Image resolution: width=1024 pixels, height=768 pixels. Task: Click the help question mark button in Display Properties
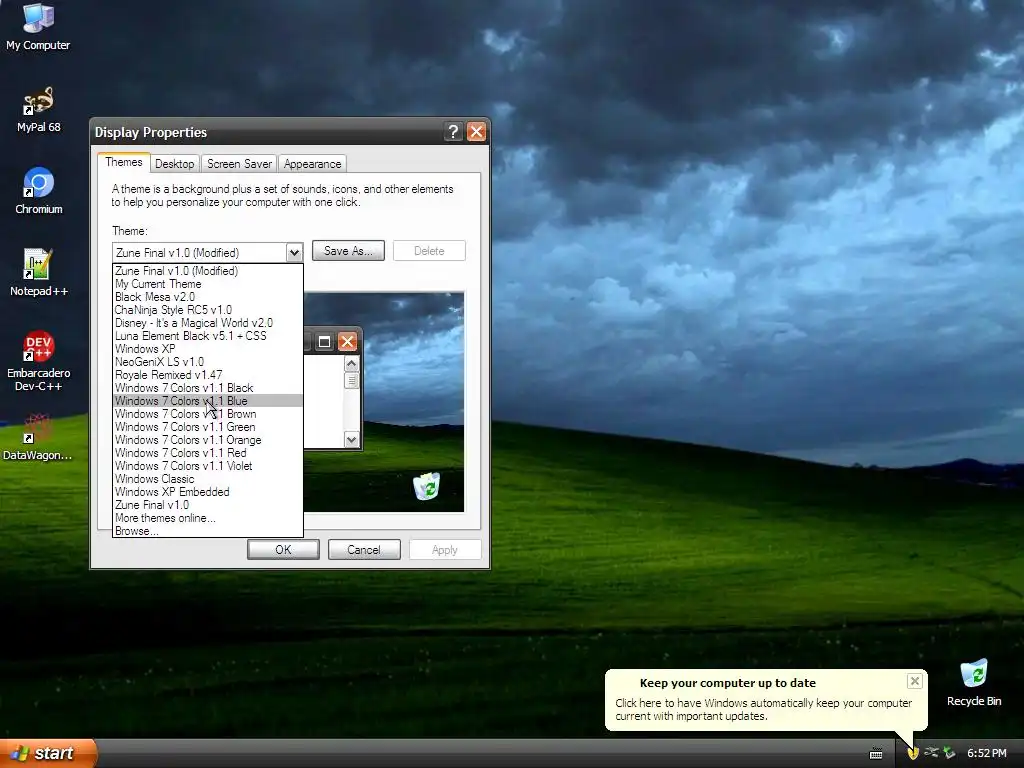click(453, 132)
